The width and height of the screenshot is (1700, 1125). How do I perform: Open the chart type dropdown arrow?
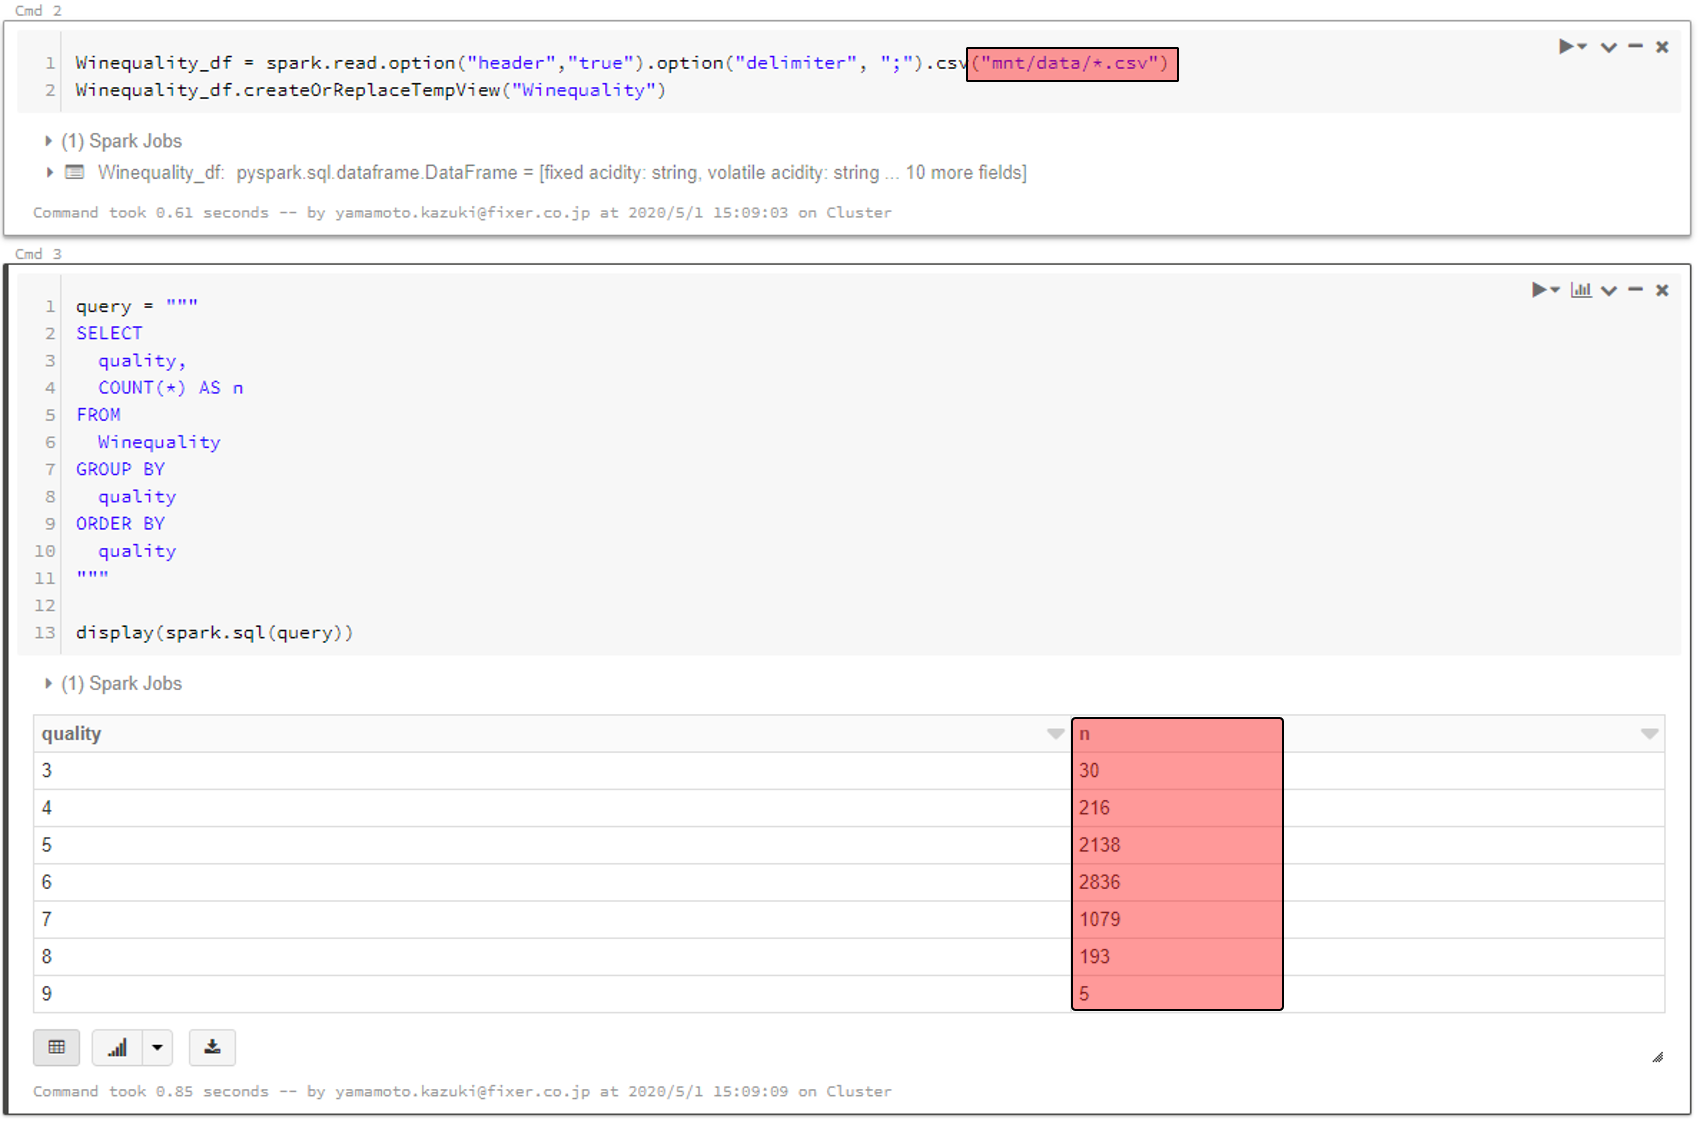click(157, 1047)
